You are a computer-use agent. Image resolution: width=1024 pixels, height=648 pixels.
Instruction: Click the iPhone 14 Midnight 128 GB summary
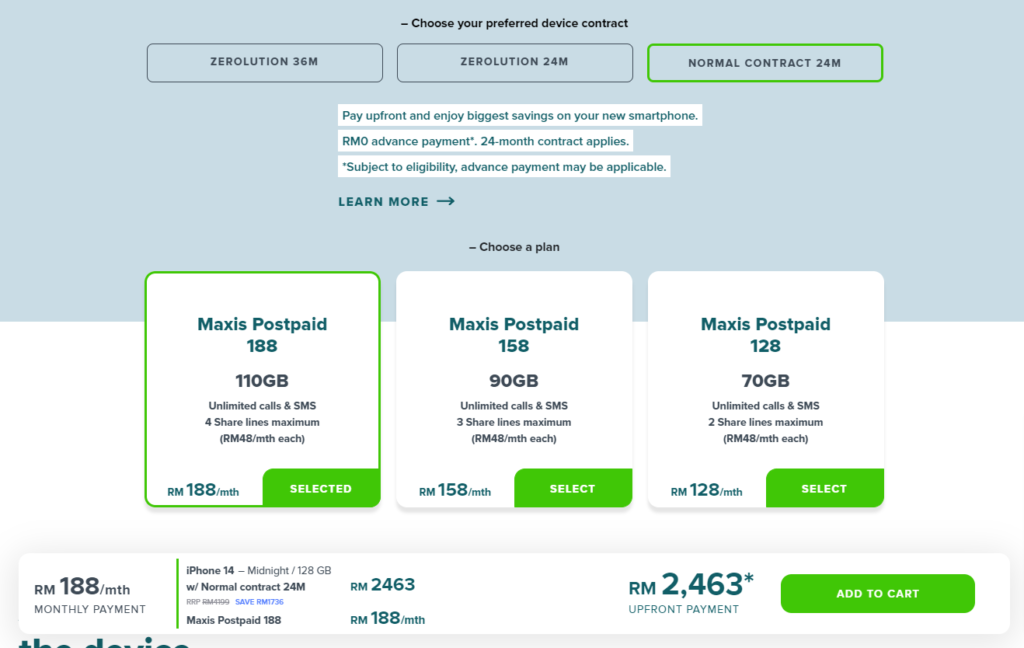(259, 570)
